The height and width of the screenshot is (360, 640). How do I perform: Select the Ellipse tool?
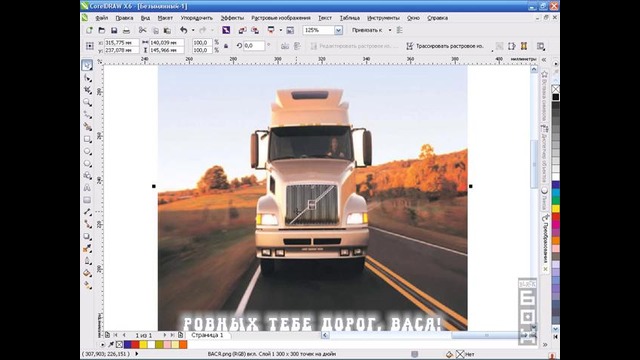click(x=87, y=151)
